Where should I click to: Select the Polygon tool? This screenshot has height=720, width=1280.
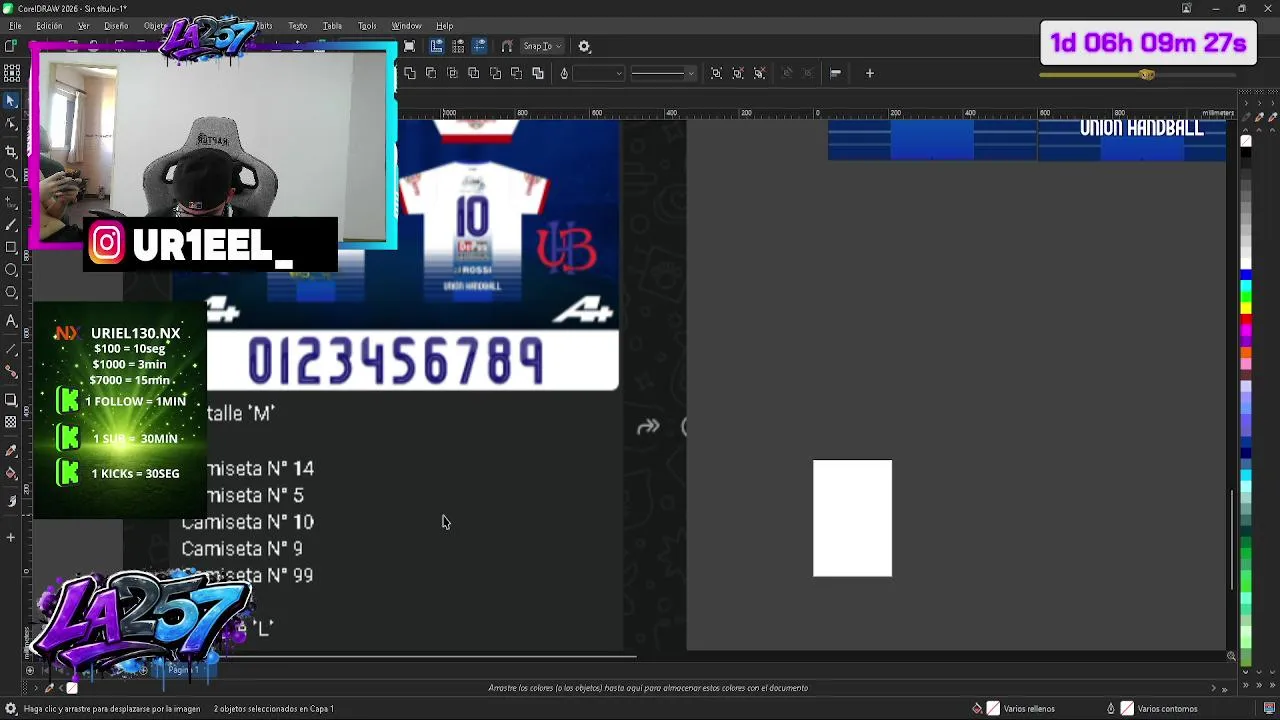tap(11, 293)
